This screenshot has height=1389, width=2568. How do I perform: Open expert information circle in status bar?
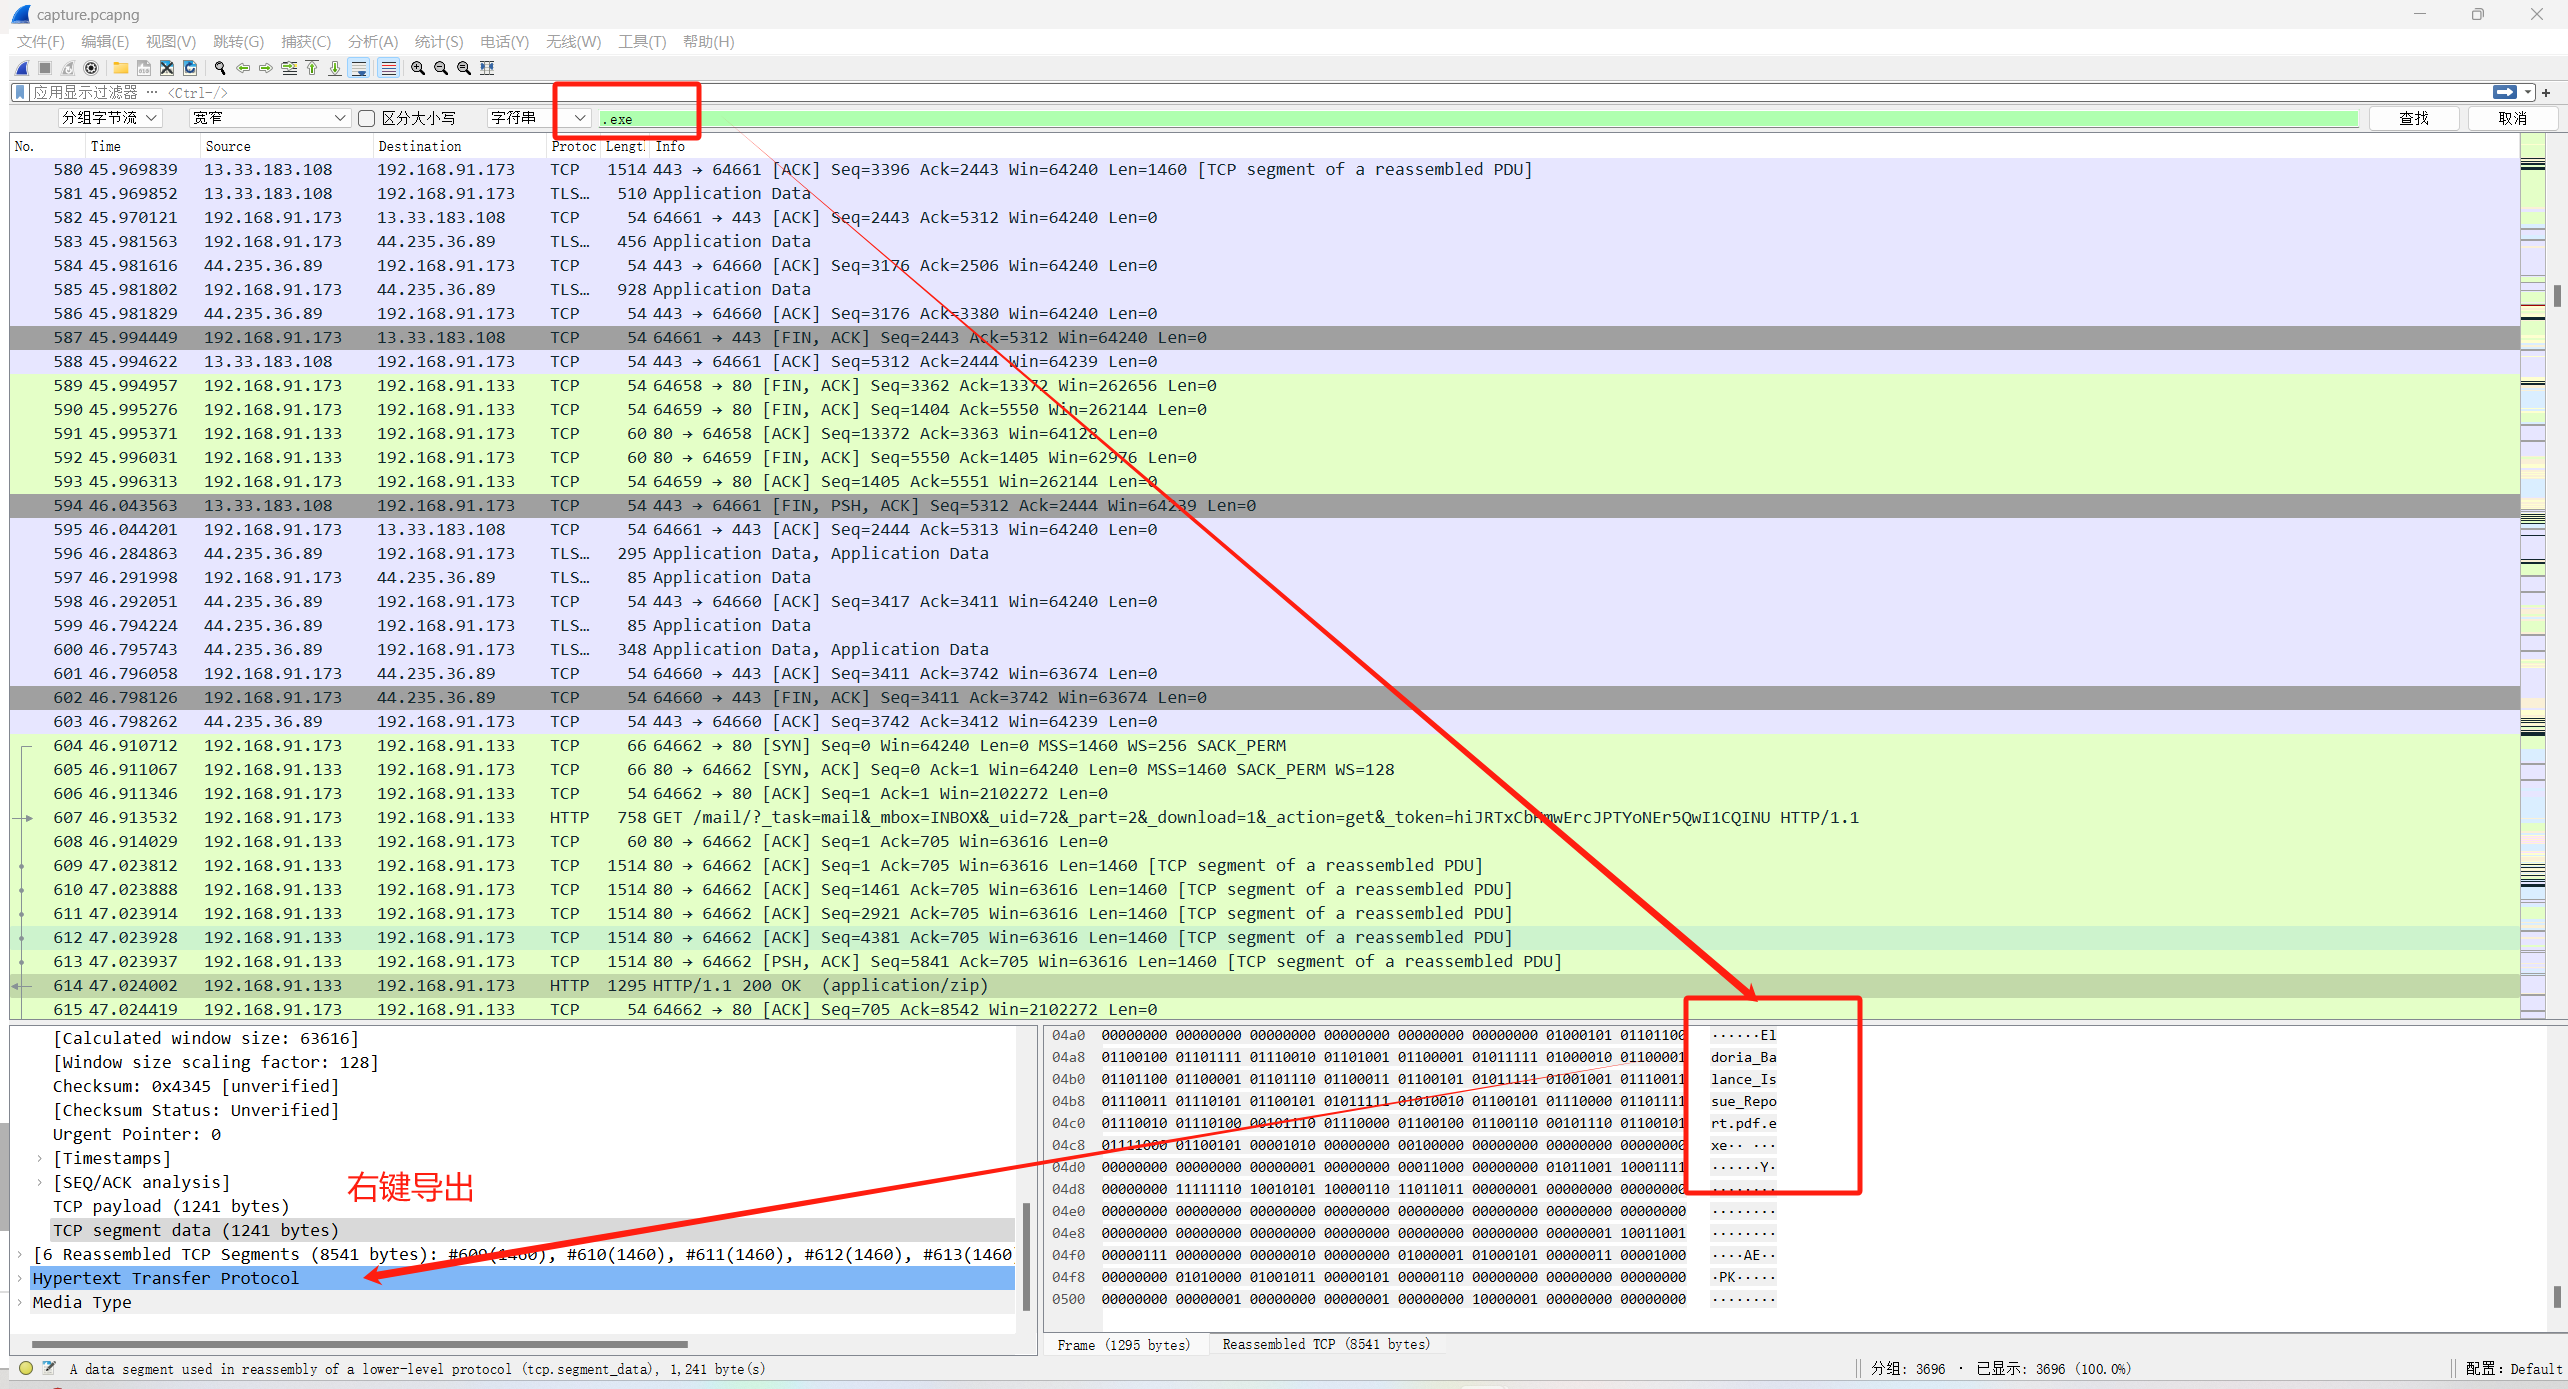coord(26,1368)
